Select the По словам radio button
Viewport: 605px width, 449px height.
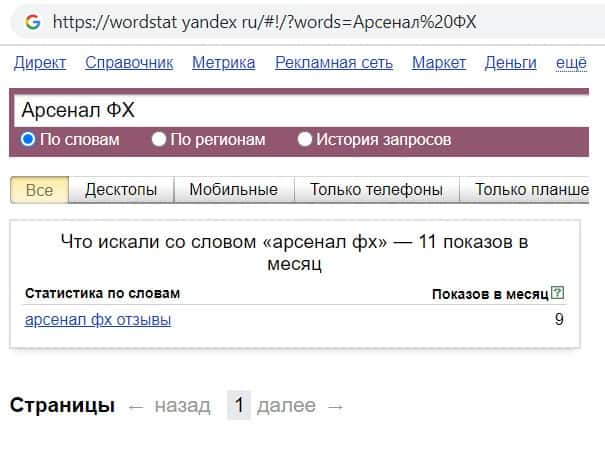[28, 139]
